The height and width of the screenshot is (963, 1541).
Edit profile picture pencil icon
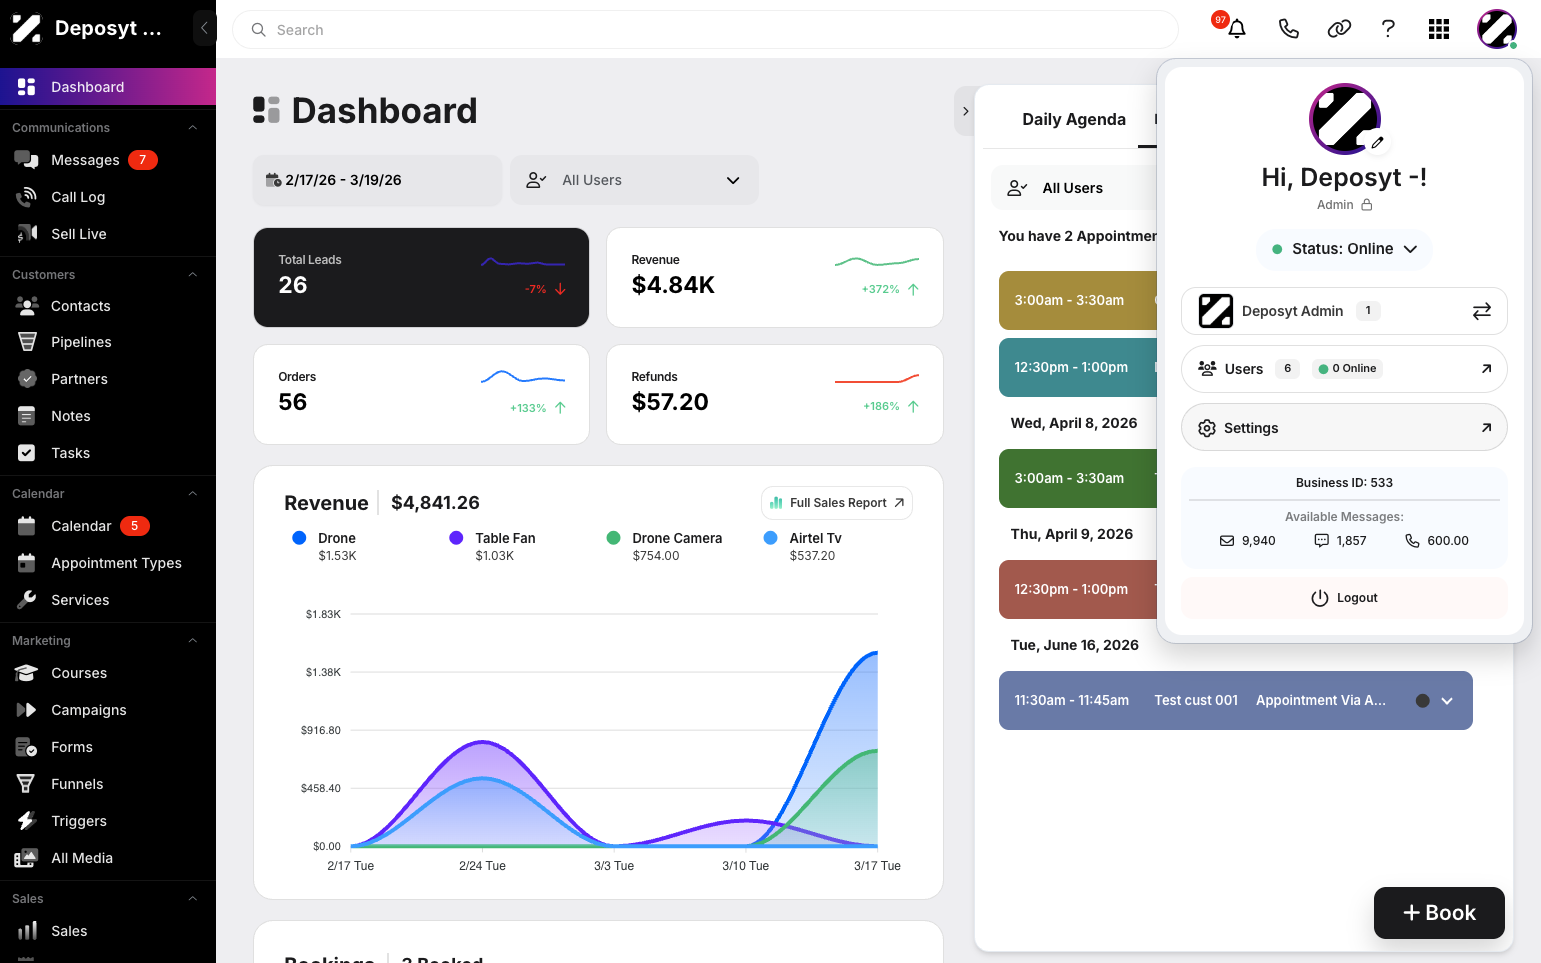(x=1377, y=143)
